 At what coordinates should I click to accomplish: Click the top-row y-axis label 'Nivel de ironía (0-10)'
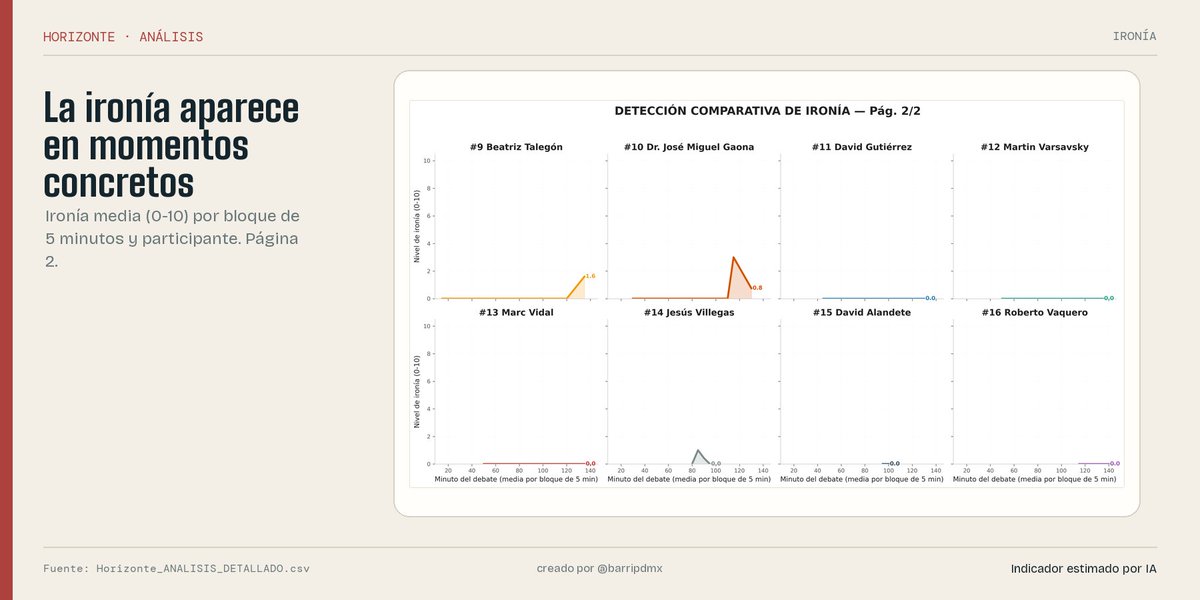[417, 228]
